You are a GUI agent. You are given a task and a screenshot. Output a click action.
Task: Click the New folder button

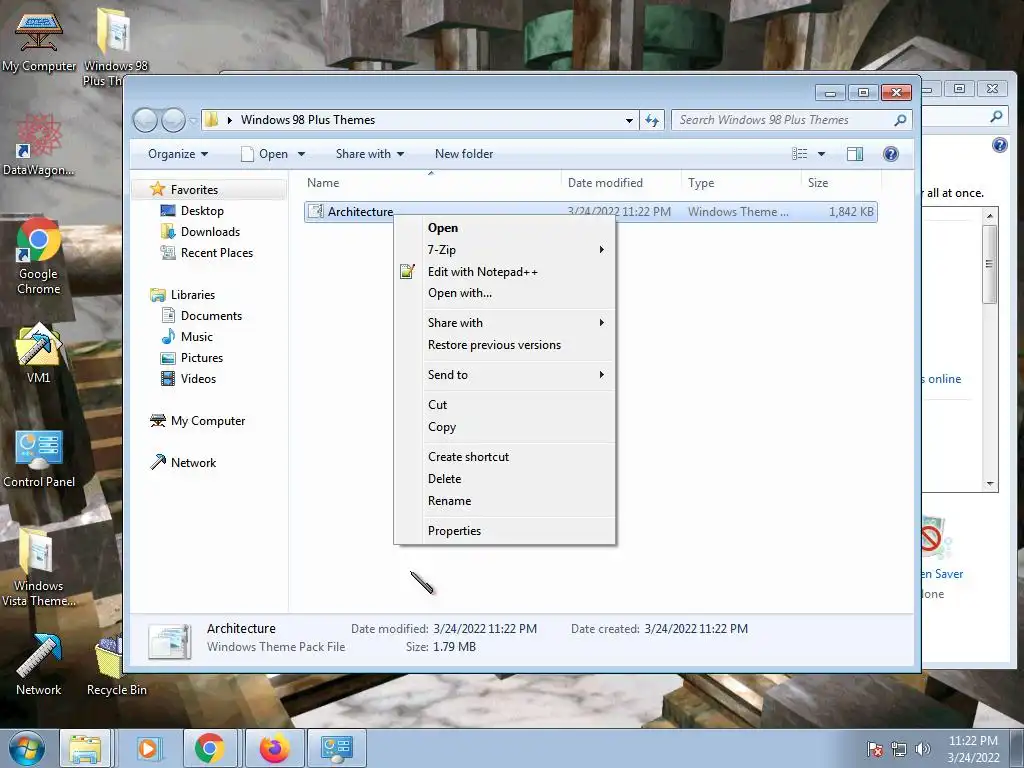tap(464, 154)
